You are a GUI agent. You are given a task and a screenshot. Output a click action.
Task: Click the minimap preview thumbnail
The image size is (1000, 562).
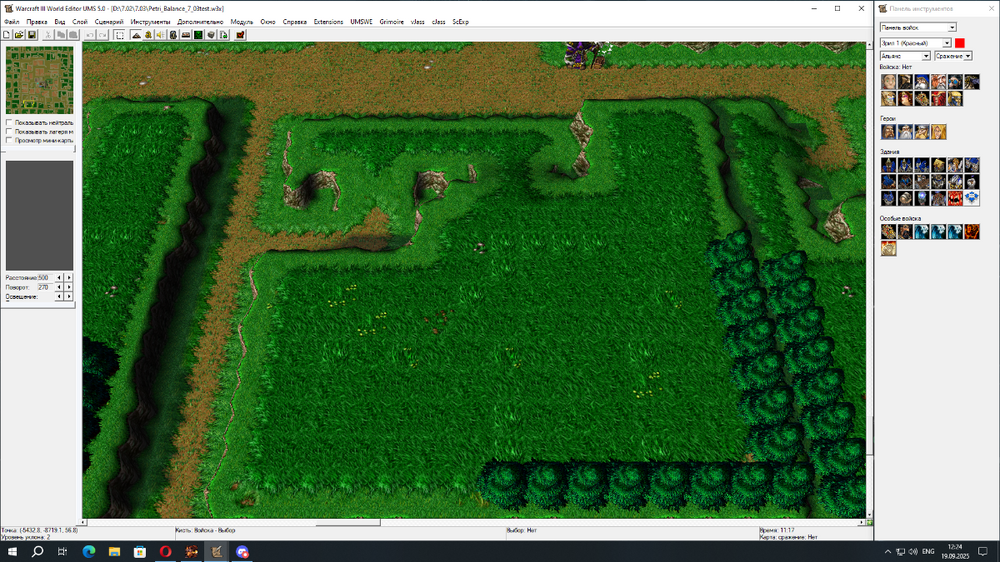coord(40,80)
